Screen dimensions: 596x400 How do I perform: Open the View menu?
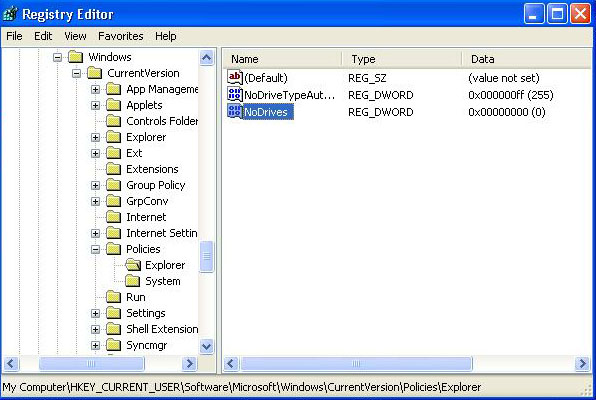75,36
